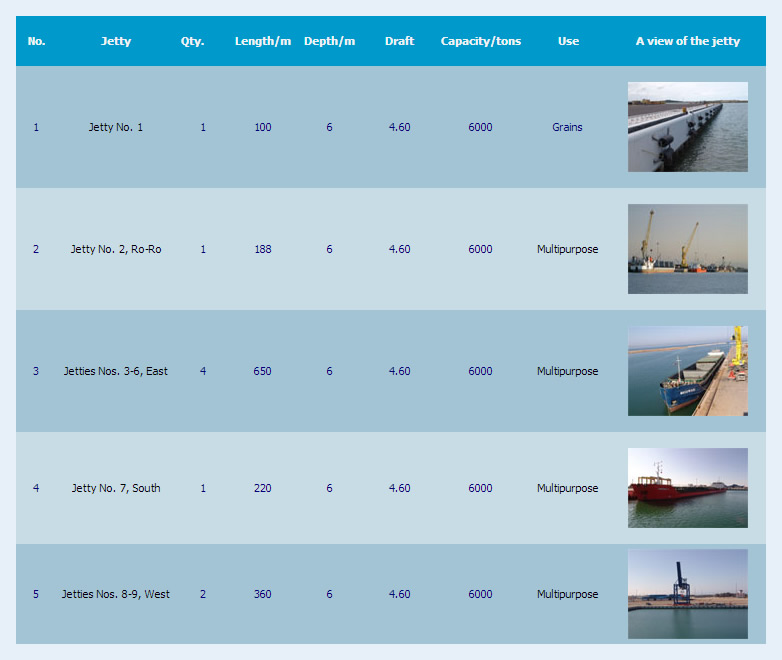
Task: Click length value 100
Action: point(263,127)
